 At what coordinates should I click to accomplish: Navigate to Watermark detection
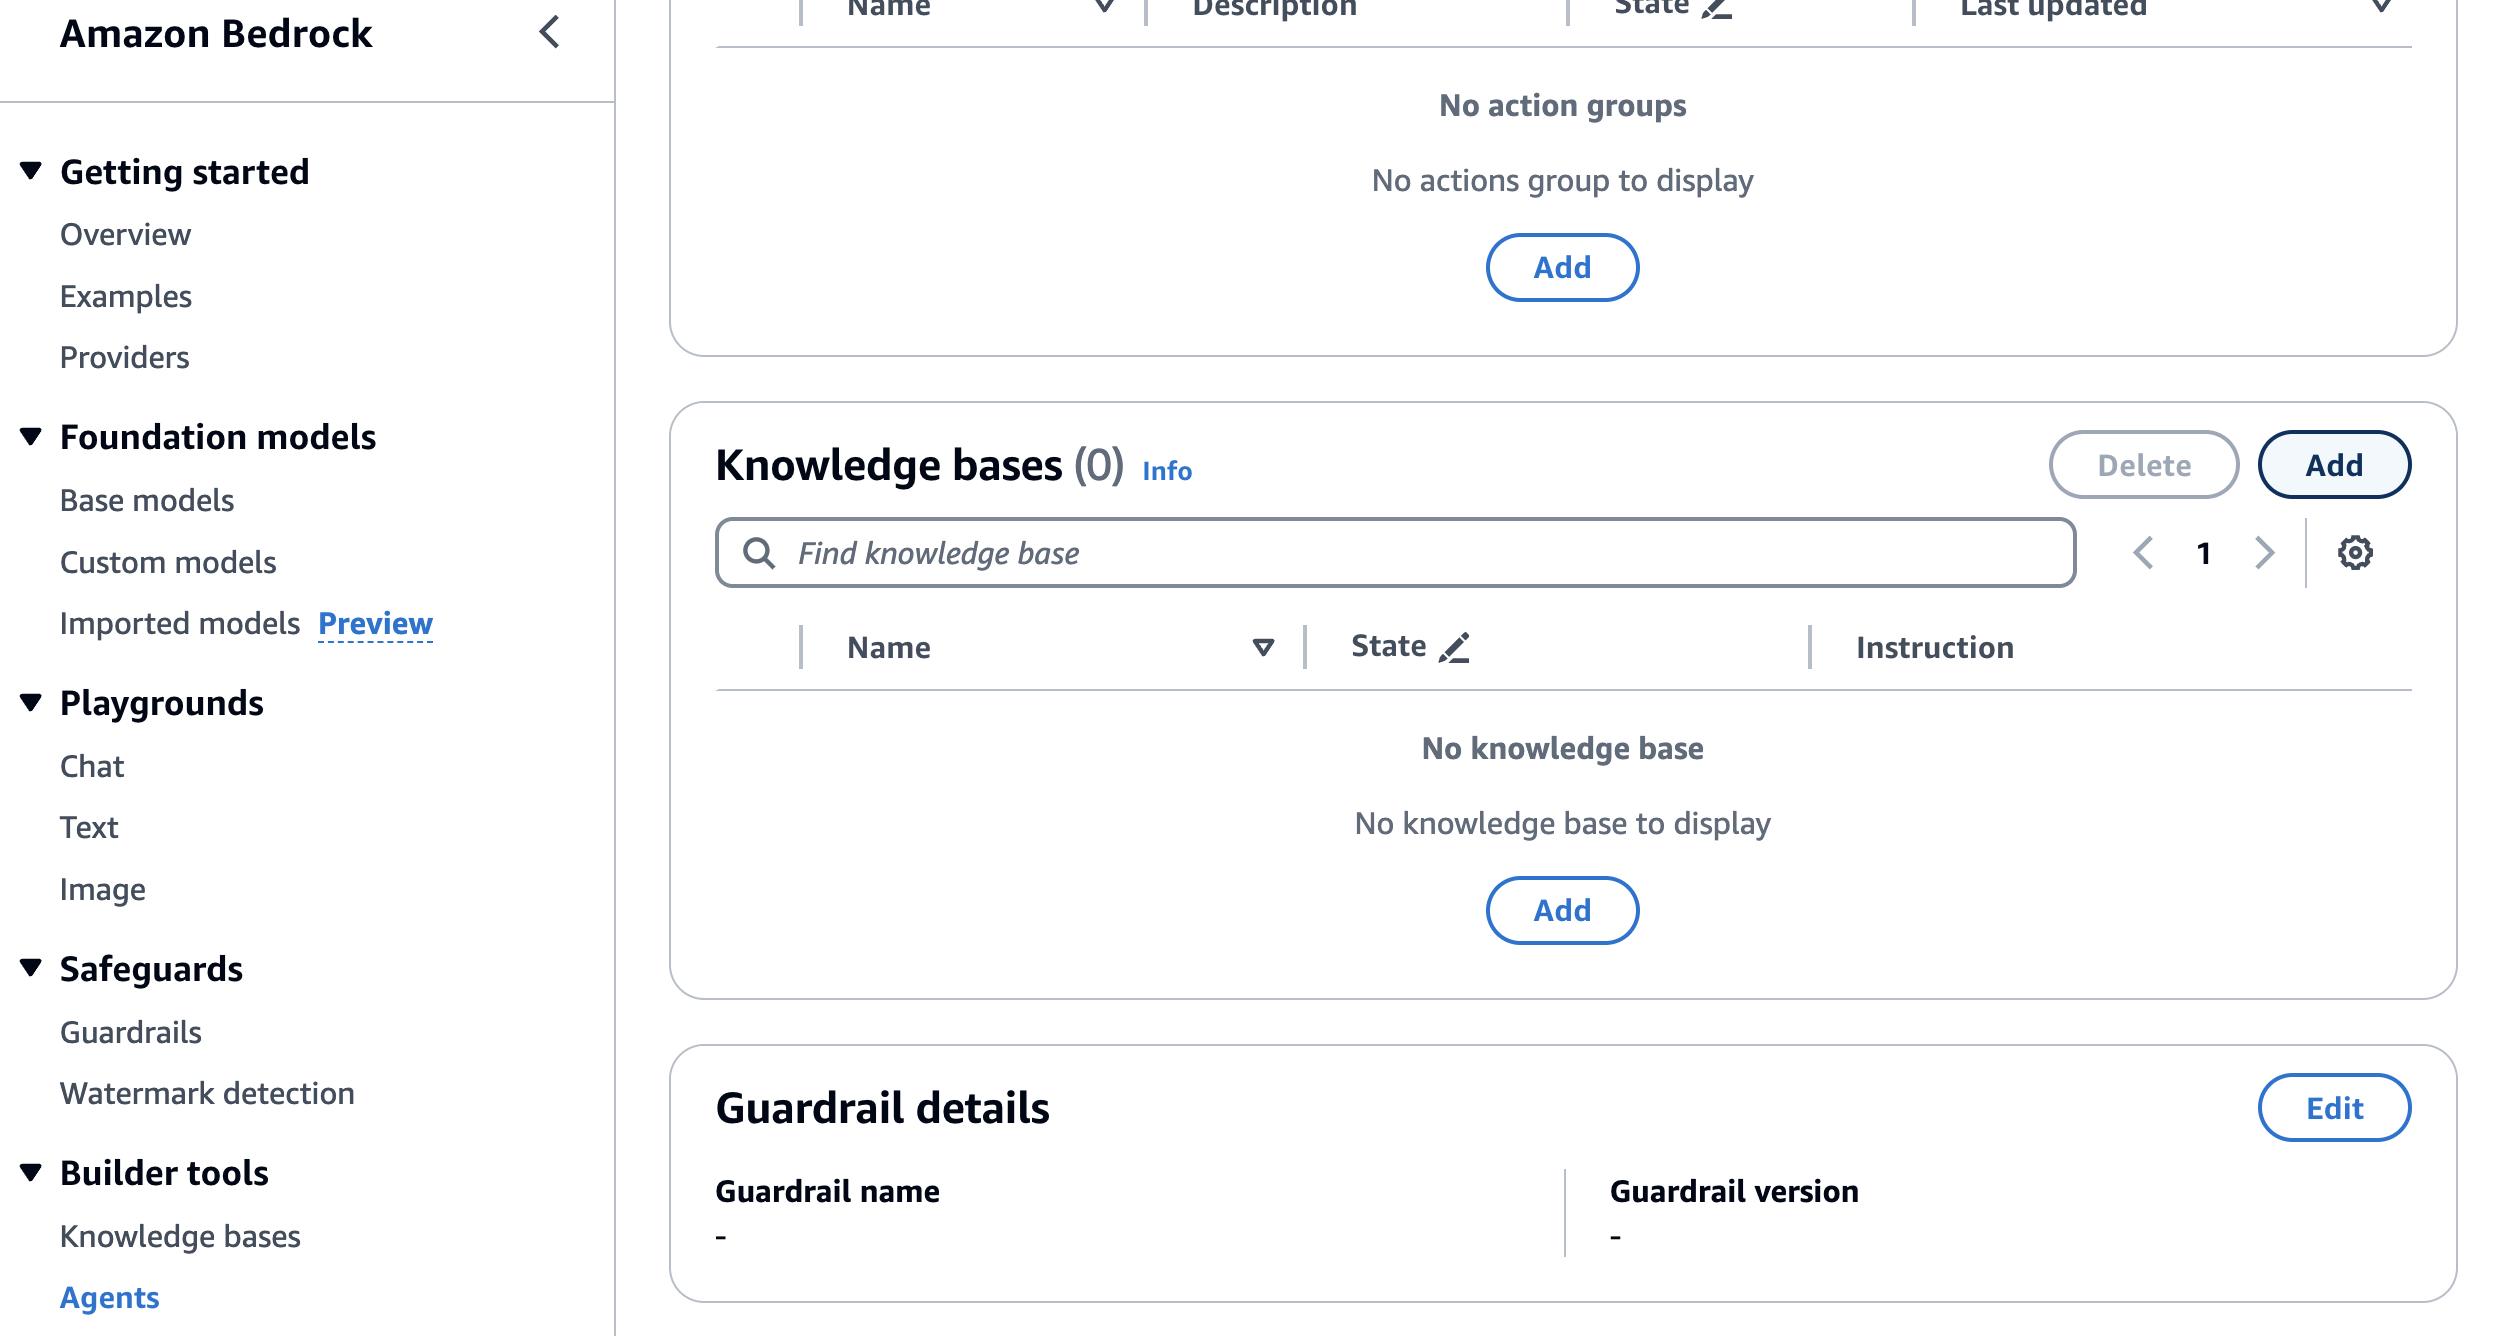[206, 1093]
